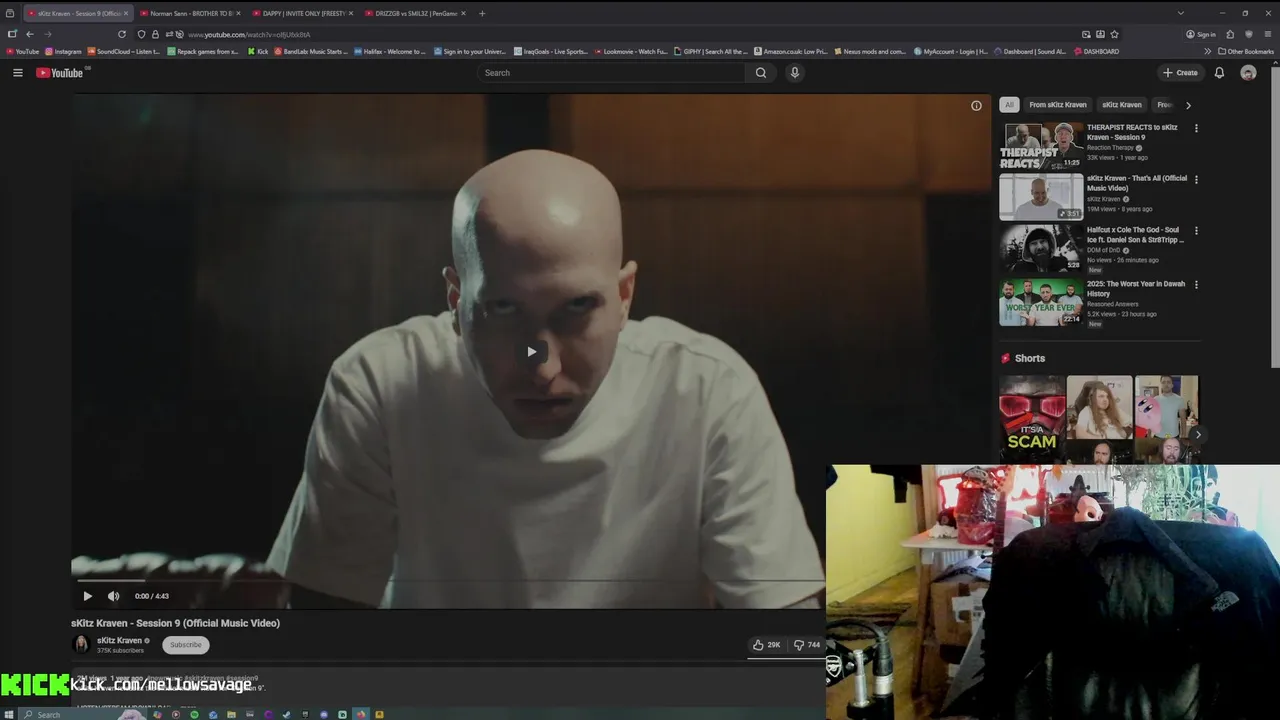This screenshot has height=720, width=1280.
Task: Mute the video using the speaker icon
Action: click(x=113, y=596)
